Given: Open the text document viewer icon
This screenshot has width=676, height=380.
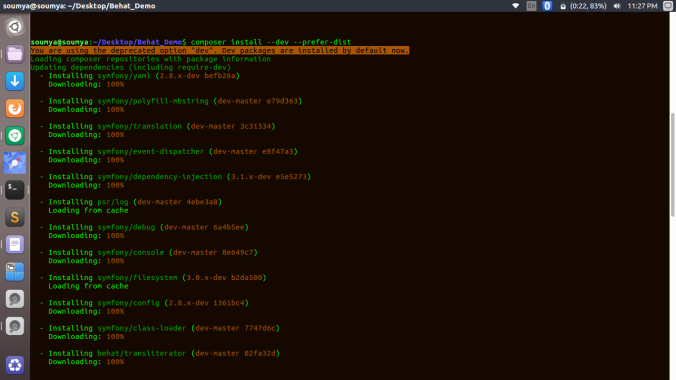Looking at the screenshot, I should [x=15, y=244].
